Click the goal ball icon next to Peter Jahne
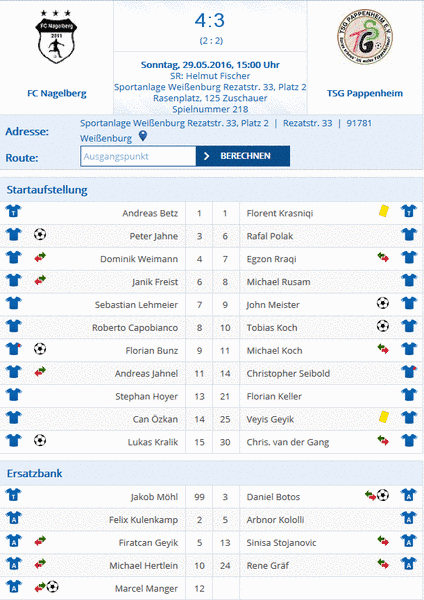The height and width of the screenshot is (600, 424). (x=40, y=234)
